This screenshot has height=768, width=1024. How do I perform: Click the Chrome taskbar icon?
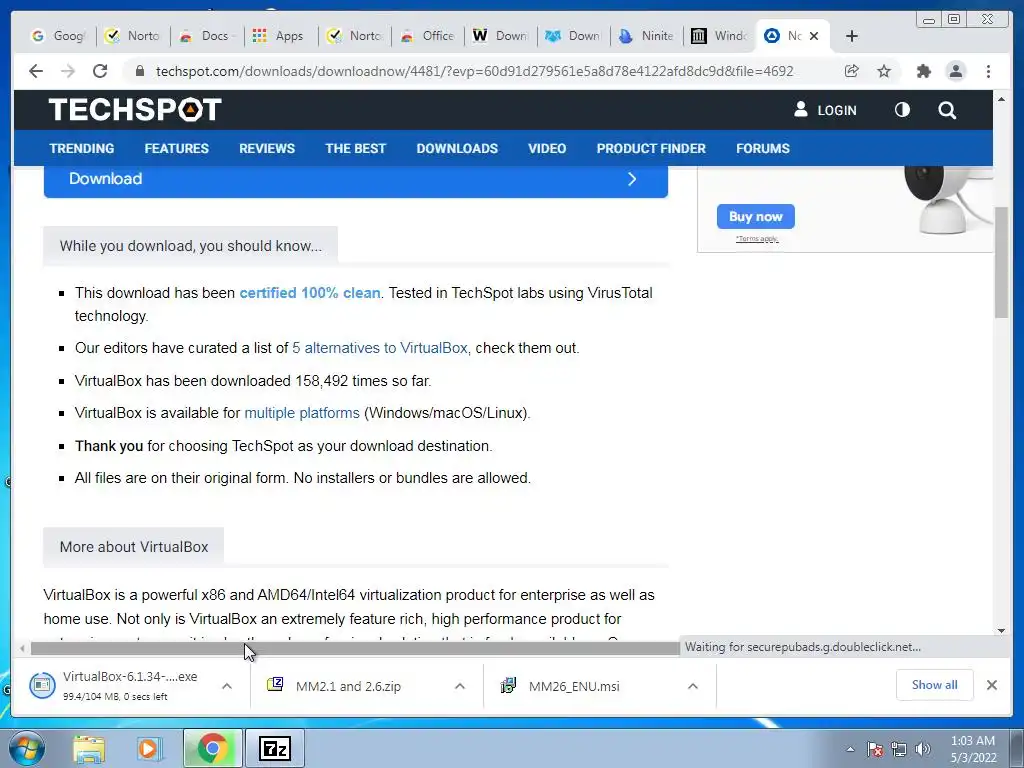(x=213, y=748)
